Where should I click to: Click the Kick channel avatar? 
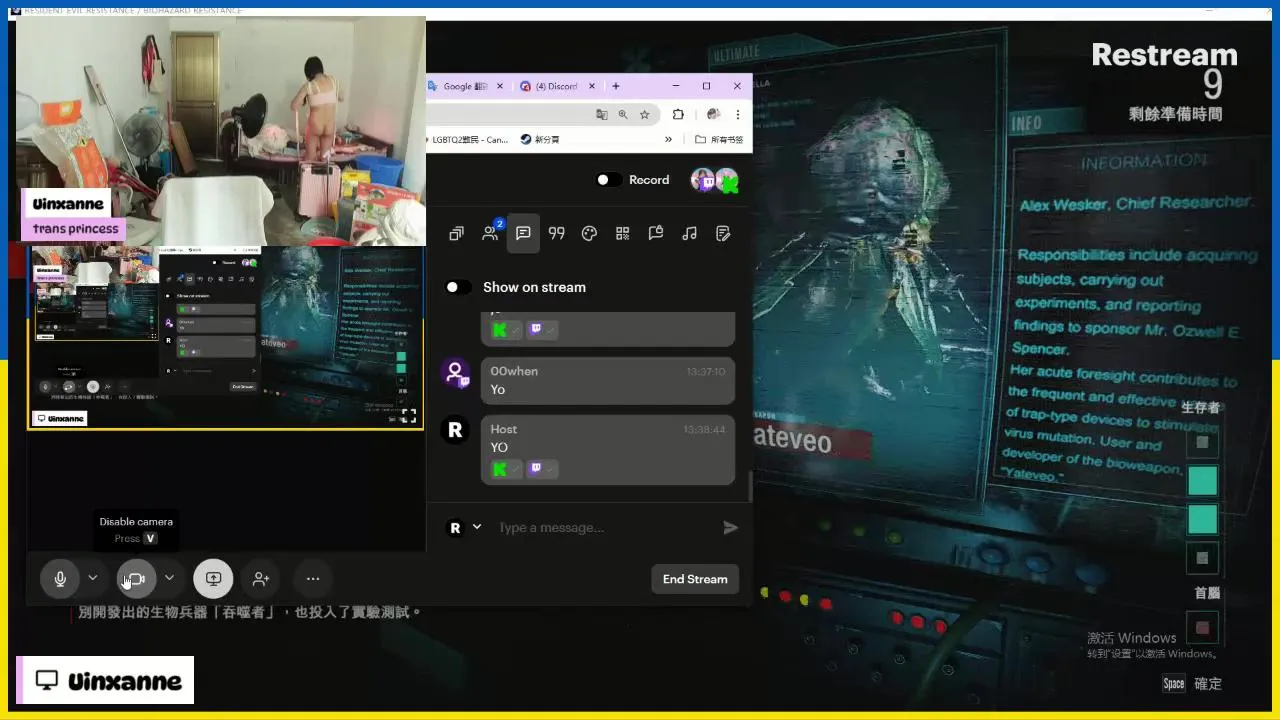click(x=728, y=180)
